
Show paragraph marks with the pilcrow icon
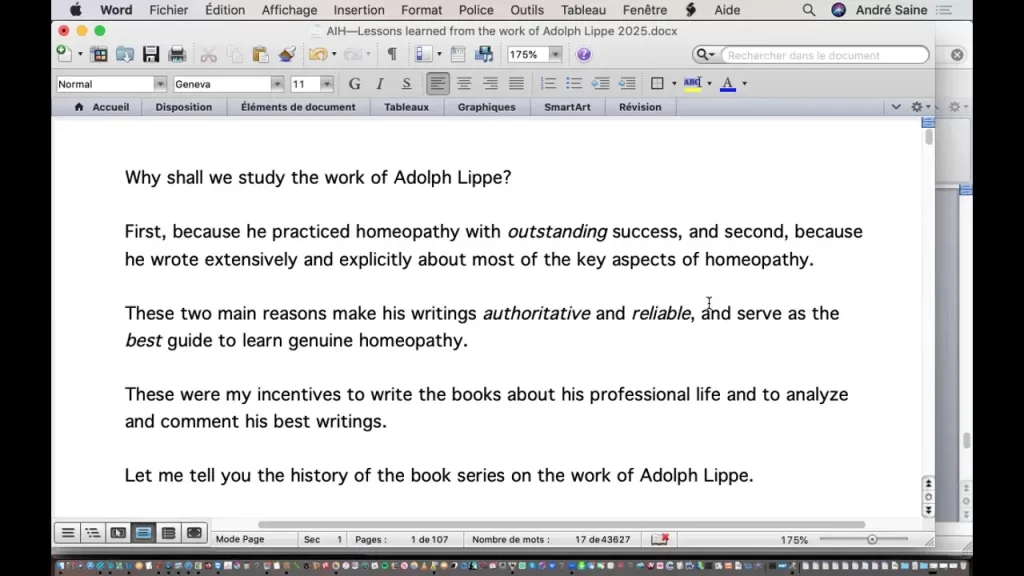click(392, 55)
